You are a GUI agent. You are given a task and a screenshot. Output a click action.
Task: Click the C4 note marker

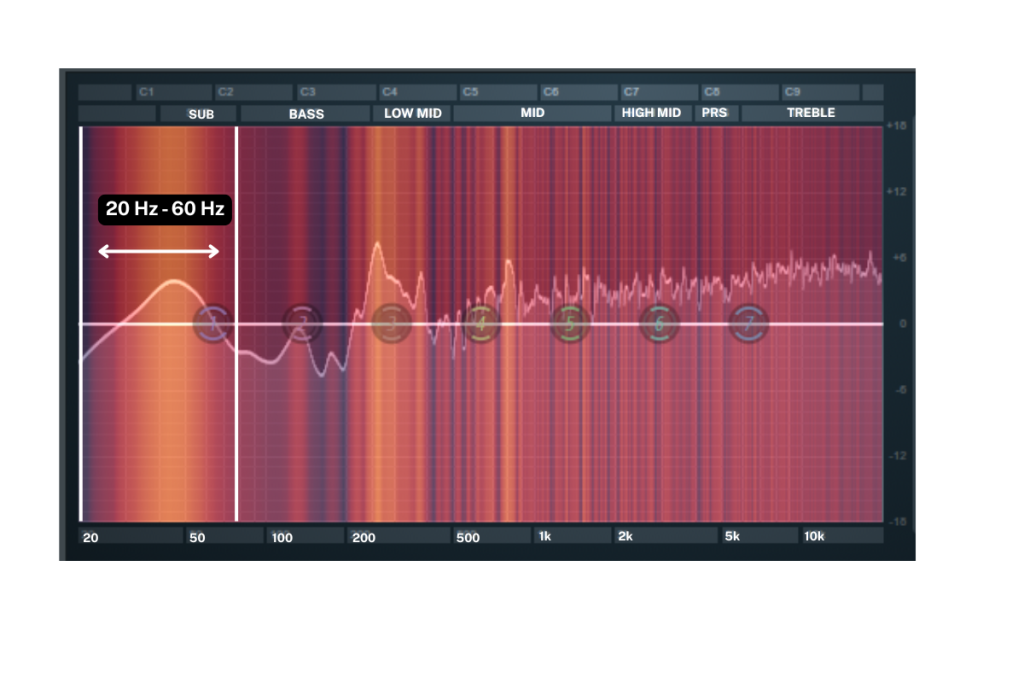(x=388, y=92)
